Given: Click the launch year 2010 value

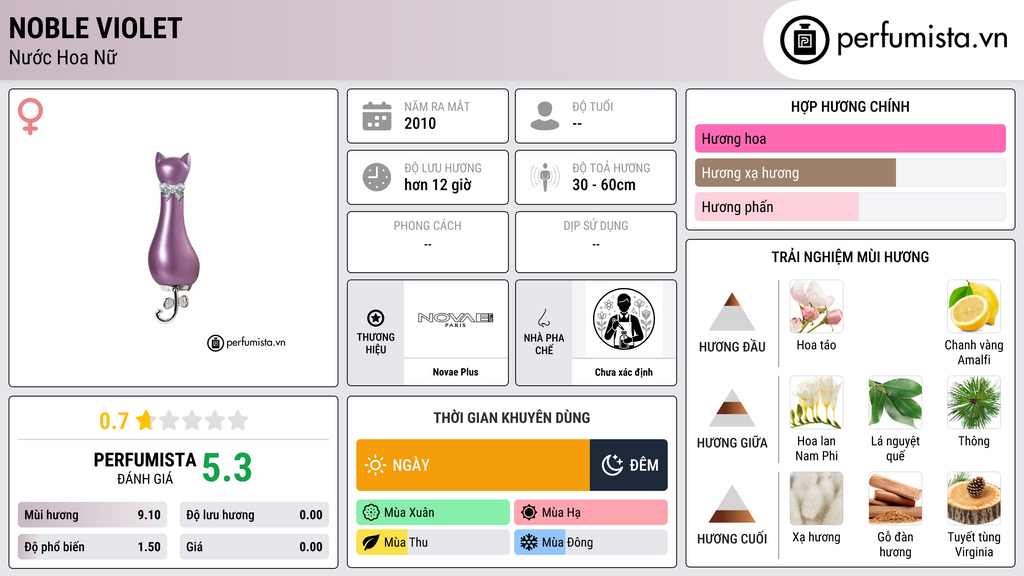Looking at the screenshot, I should tap(420, 123).
